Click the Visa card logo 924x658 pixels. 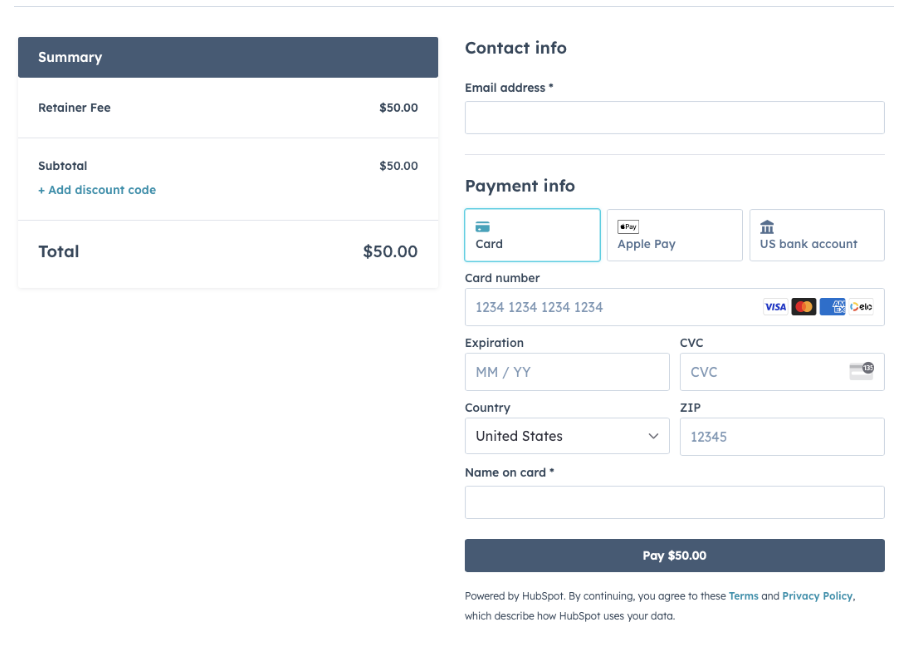[775, 307]
